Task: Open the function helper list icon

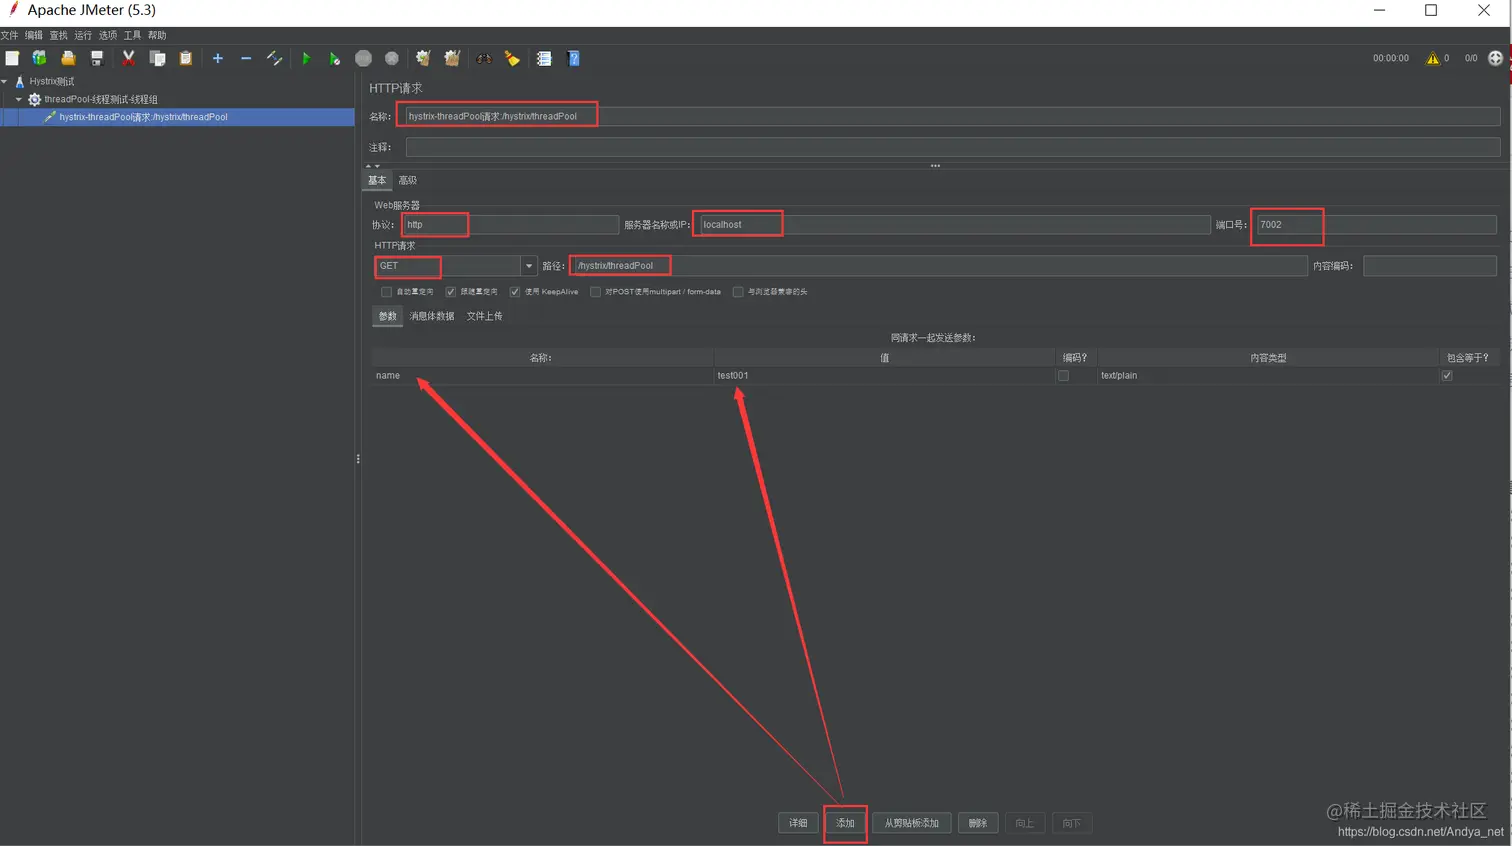Action: coord(544,58)
